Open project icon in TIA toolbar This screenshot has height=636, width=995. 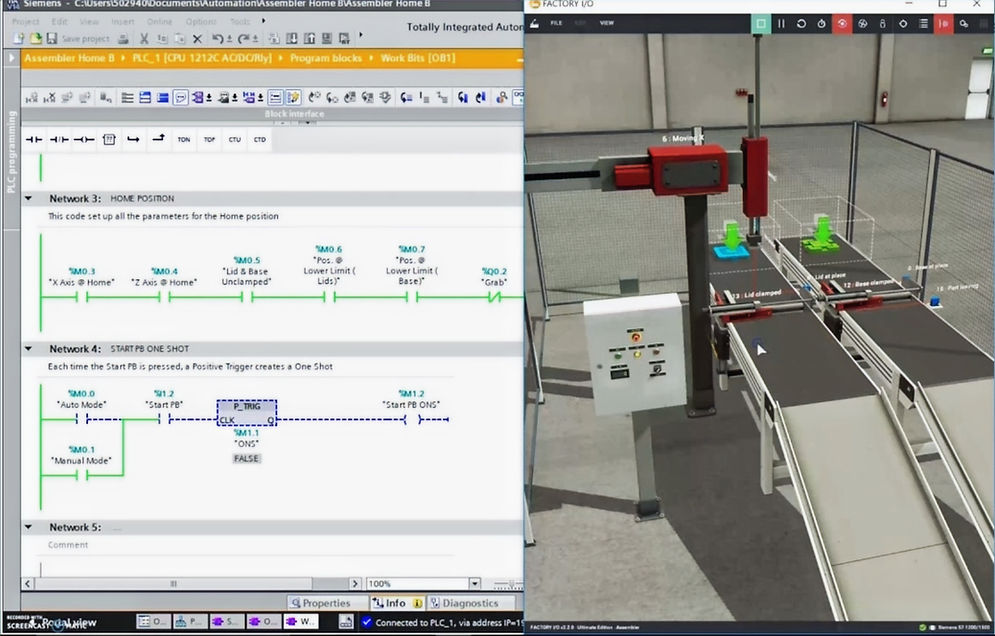point(35,39)
